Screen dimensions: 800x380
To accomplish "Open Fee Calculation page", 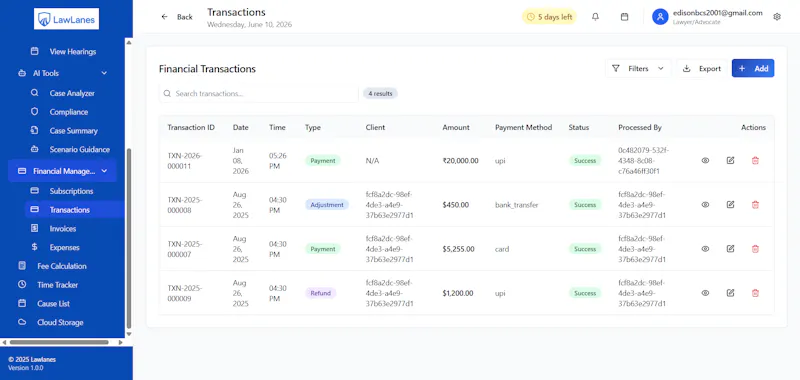I will point(62,266).
